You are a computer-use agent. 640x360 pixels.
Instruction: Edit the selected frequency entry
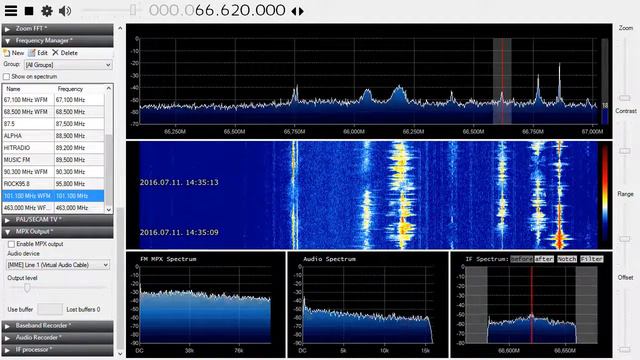(38, 53)
